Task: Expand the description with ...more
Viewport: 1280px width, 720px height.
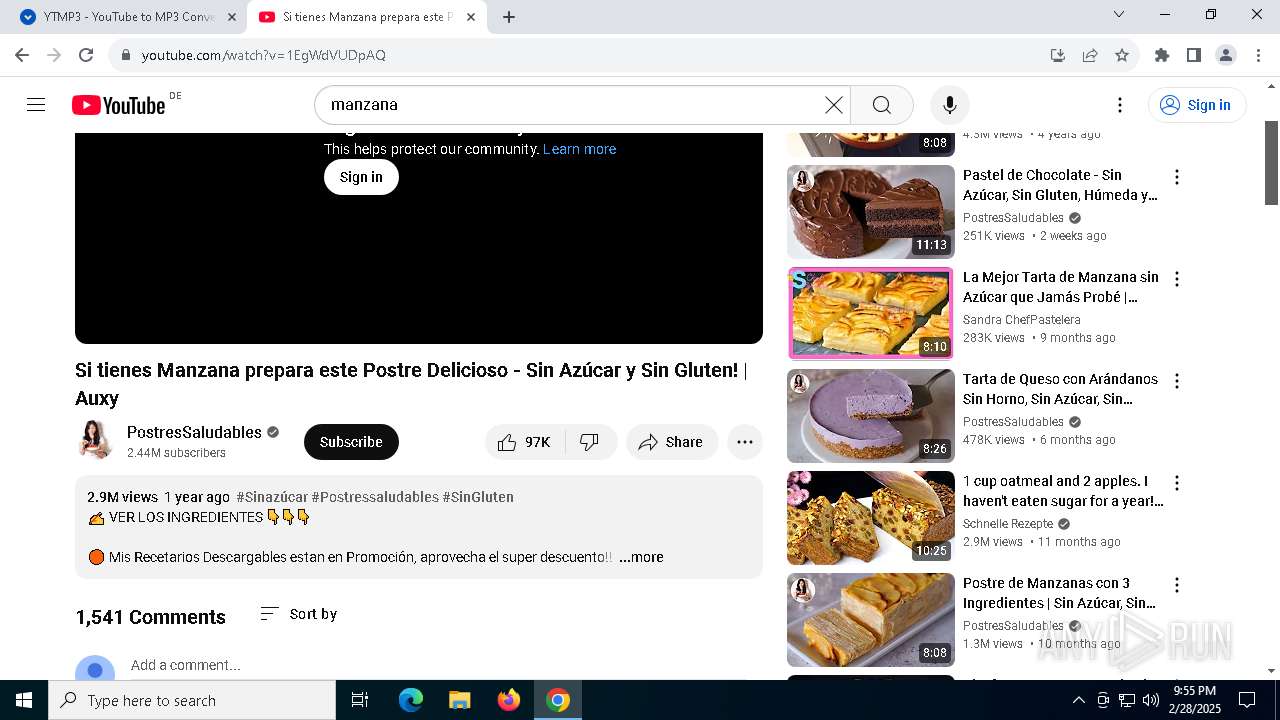Action: coord(641,557)
